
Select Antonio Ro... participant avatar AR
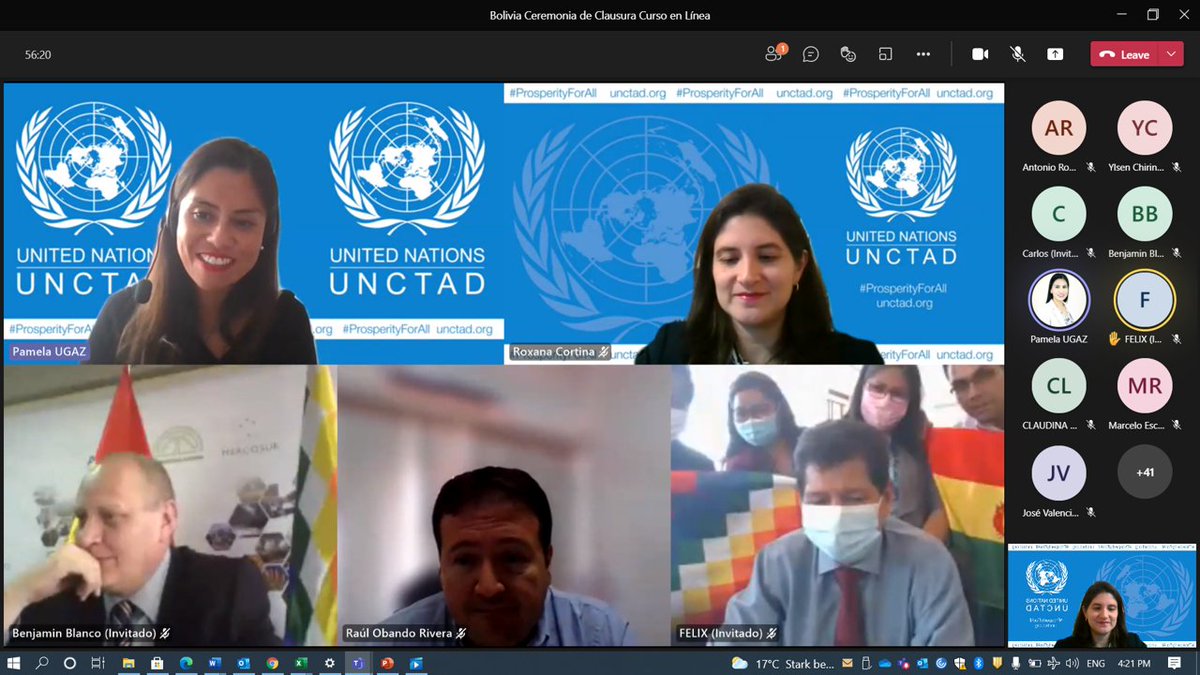(1059, 128)
